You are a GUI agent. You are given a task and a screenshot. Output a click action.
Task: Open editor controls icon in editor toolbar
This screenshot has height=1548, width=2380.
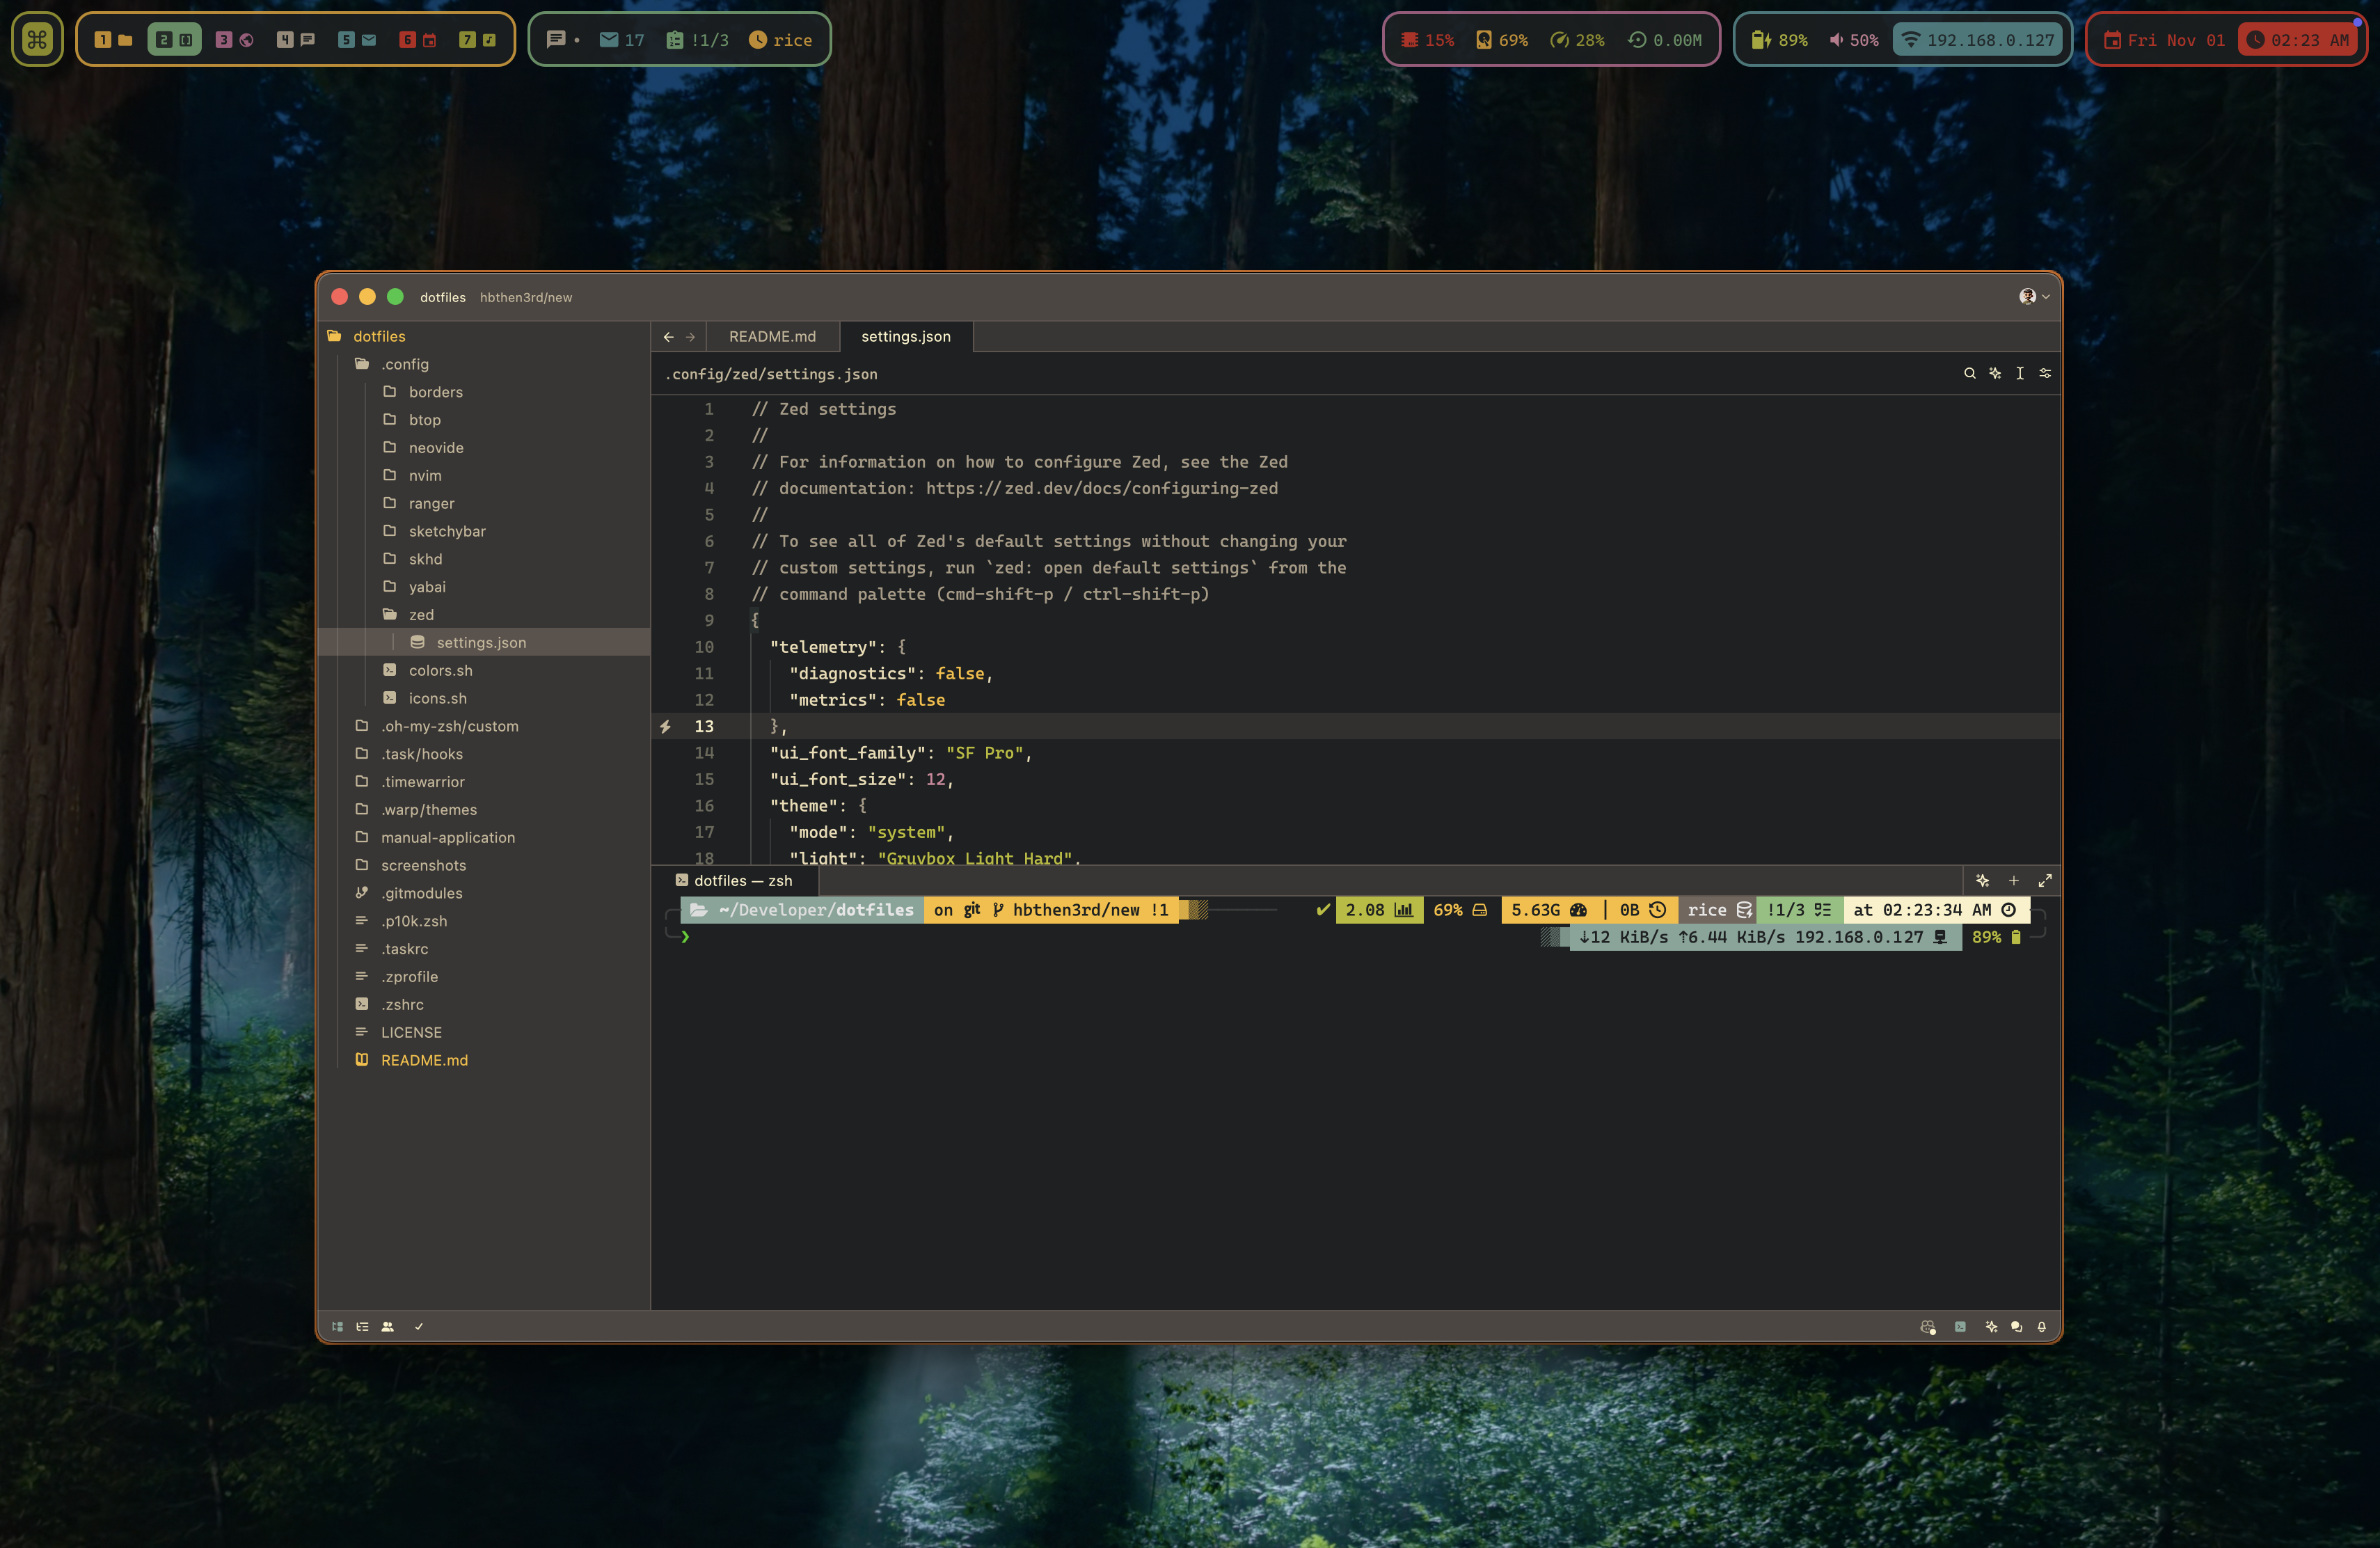2045,373
